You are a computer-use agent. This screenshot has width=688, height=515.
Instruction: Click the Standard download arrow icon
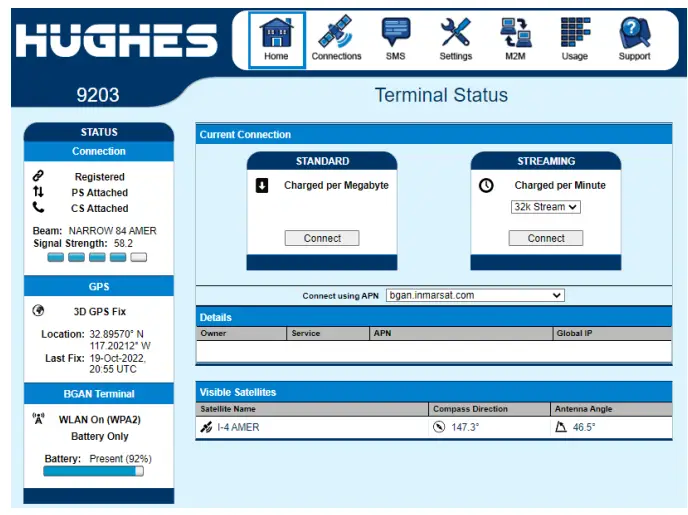[262, 186]
